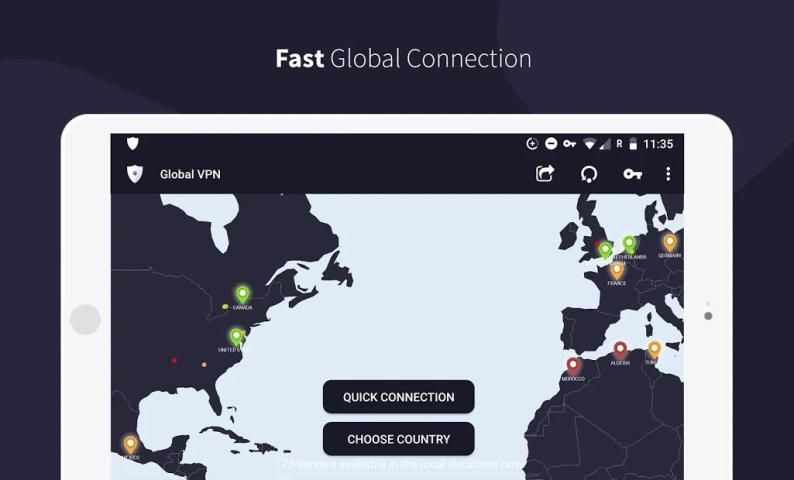Select the Tunisia server pin
This screenshot has height=480, width=794.
click(x=654, y=348)
